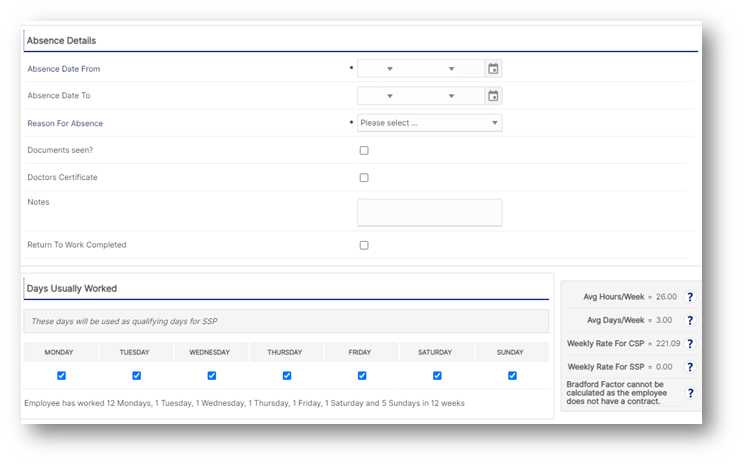Enable the Doctors Certificate checkbox
Screen dimensions: 744x466
pyautogui.click(x=364, y=178)
